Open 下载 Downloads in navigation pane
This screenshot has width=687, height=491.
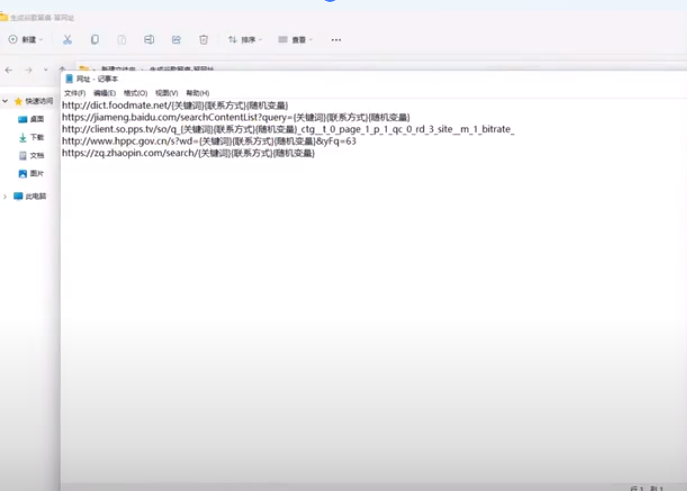[31, 138]
